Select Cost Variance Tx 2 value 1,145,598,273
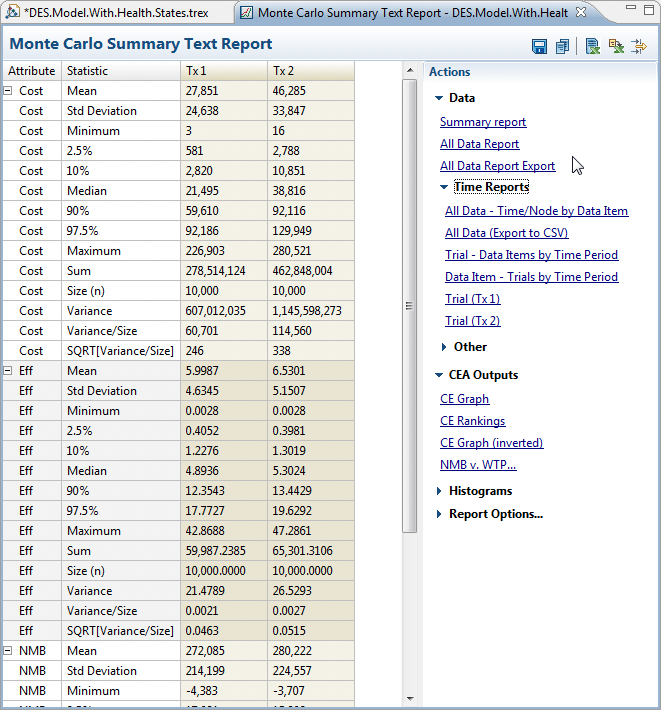661x710 pixels. [311, 311]
